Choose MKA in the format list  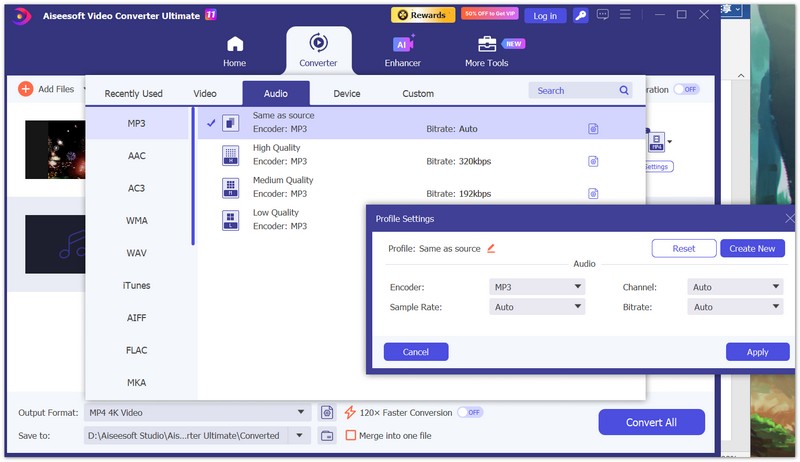pyautogui.click(x=137, y=382)
